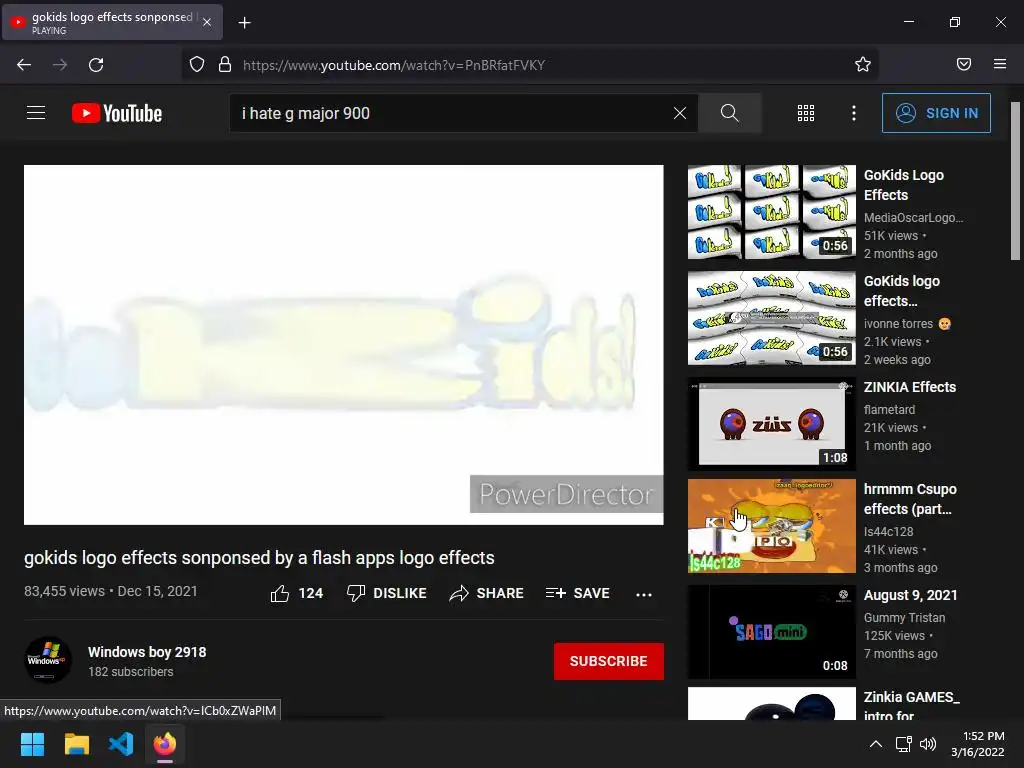Open File Explorer from the taskbar
This screenshot has width=1024, height=768.
[76, 744]
